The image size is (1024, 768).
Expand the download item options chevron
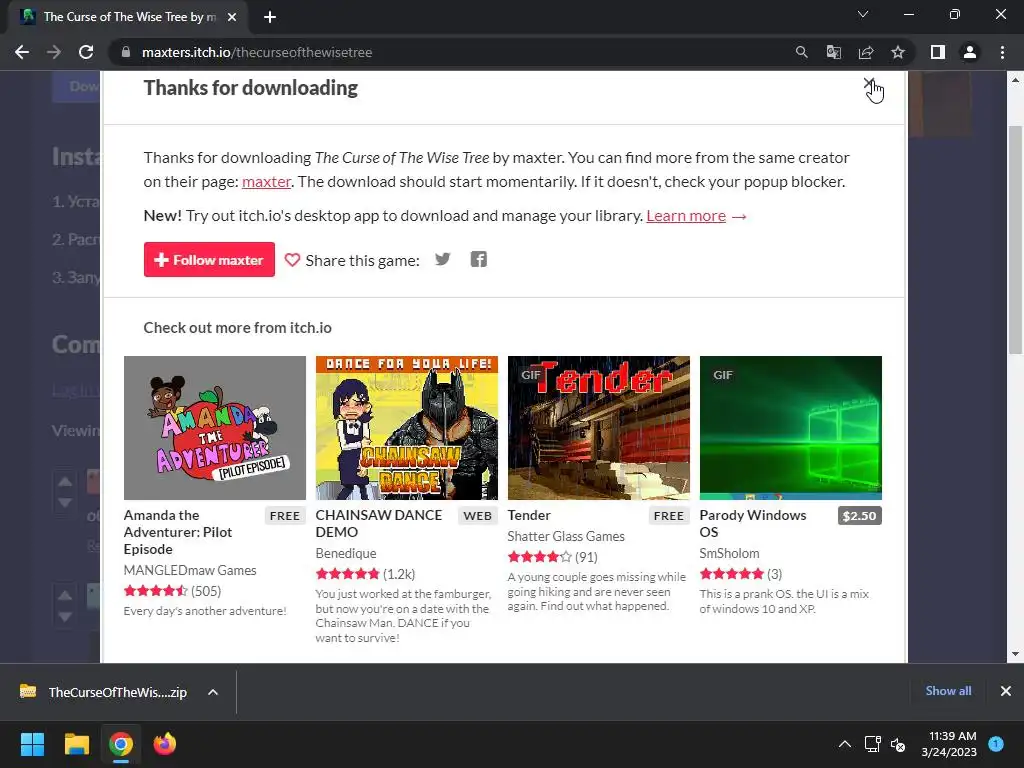click(x=213, y=692)
